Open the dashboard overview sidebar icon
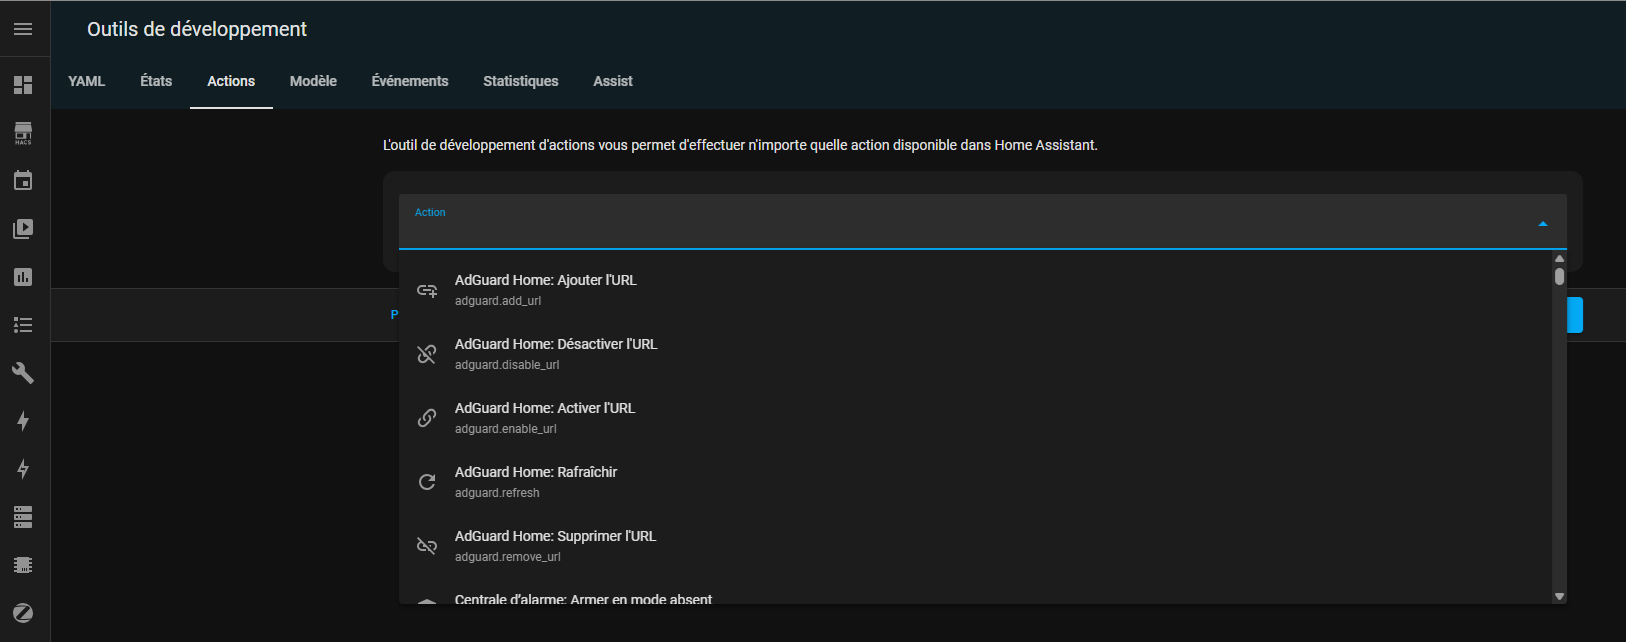Image resolution: width=1626 pixels, height=642 pixels. coord(23,85)
